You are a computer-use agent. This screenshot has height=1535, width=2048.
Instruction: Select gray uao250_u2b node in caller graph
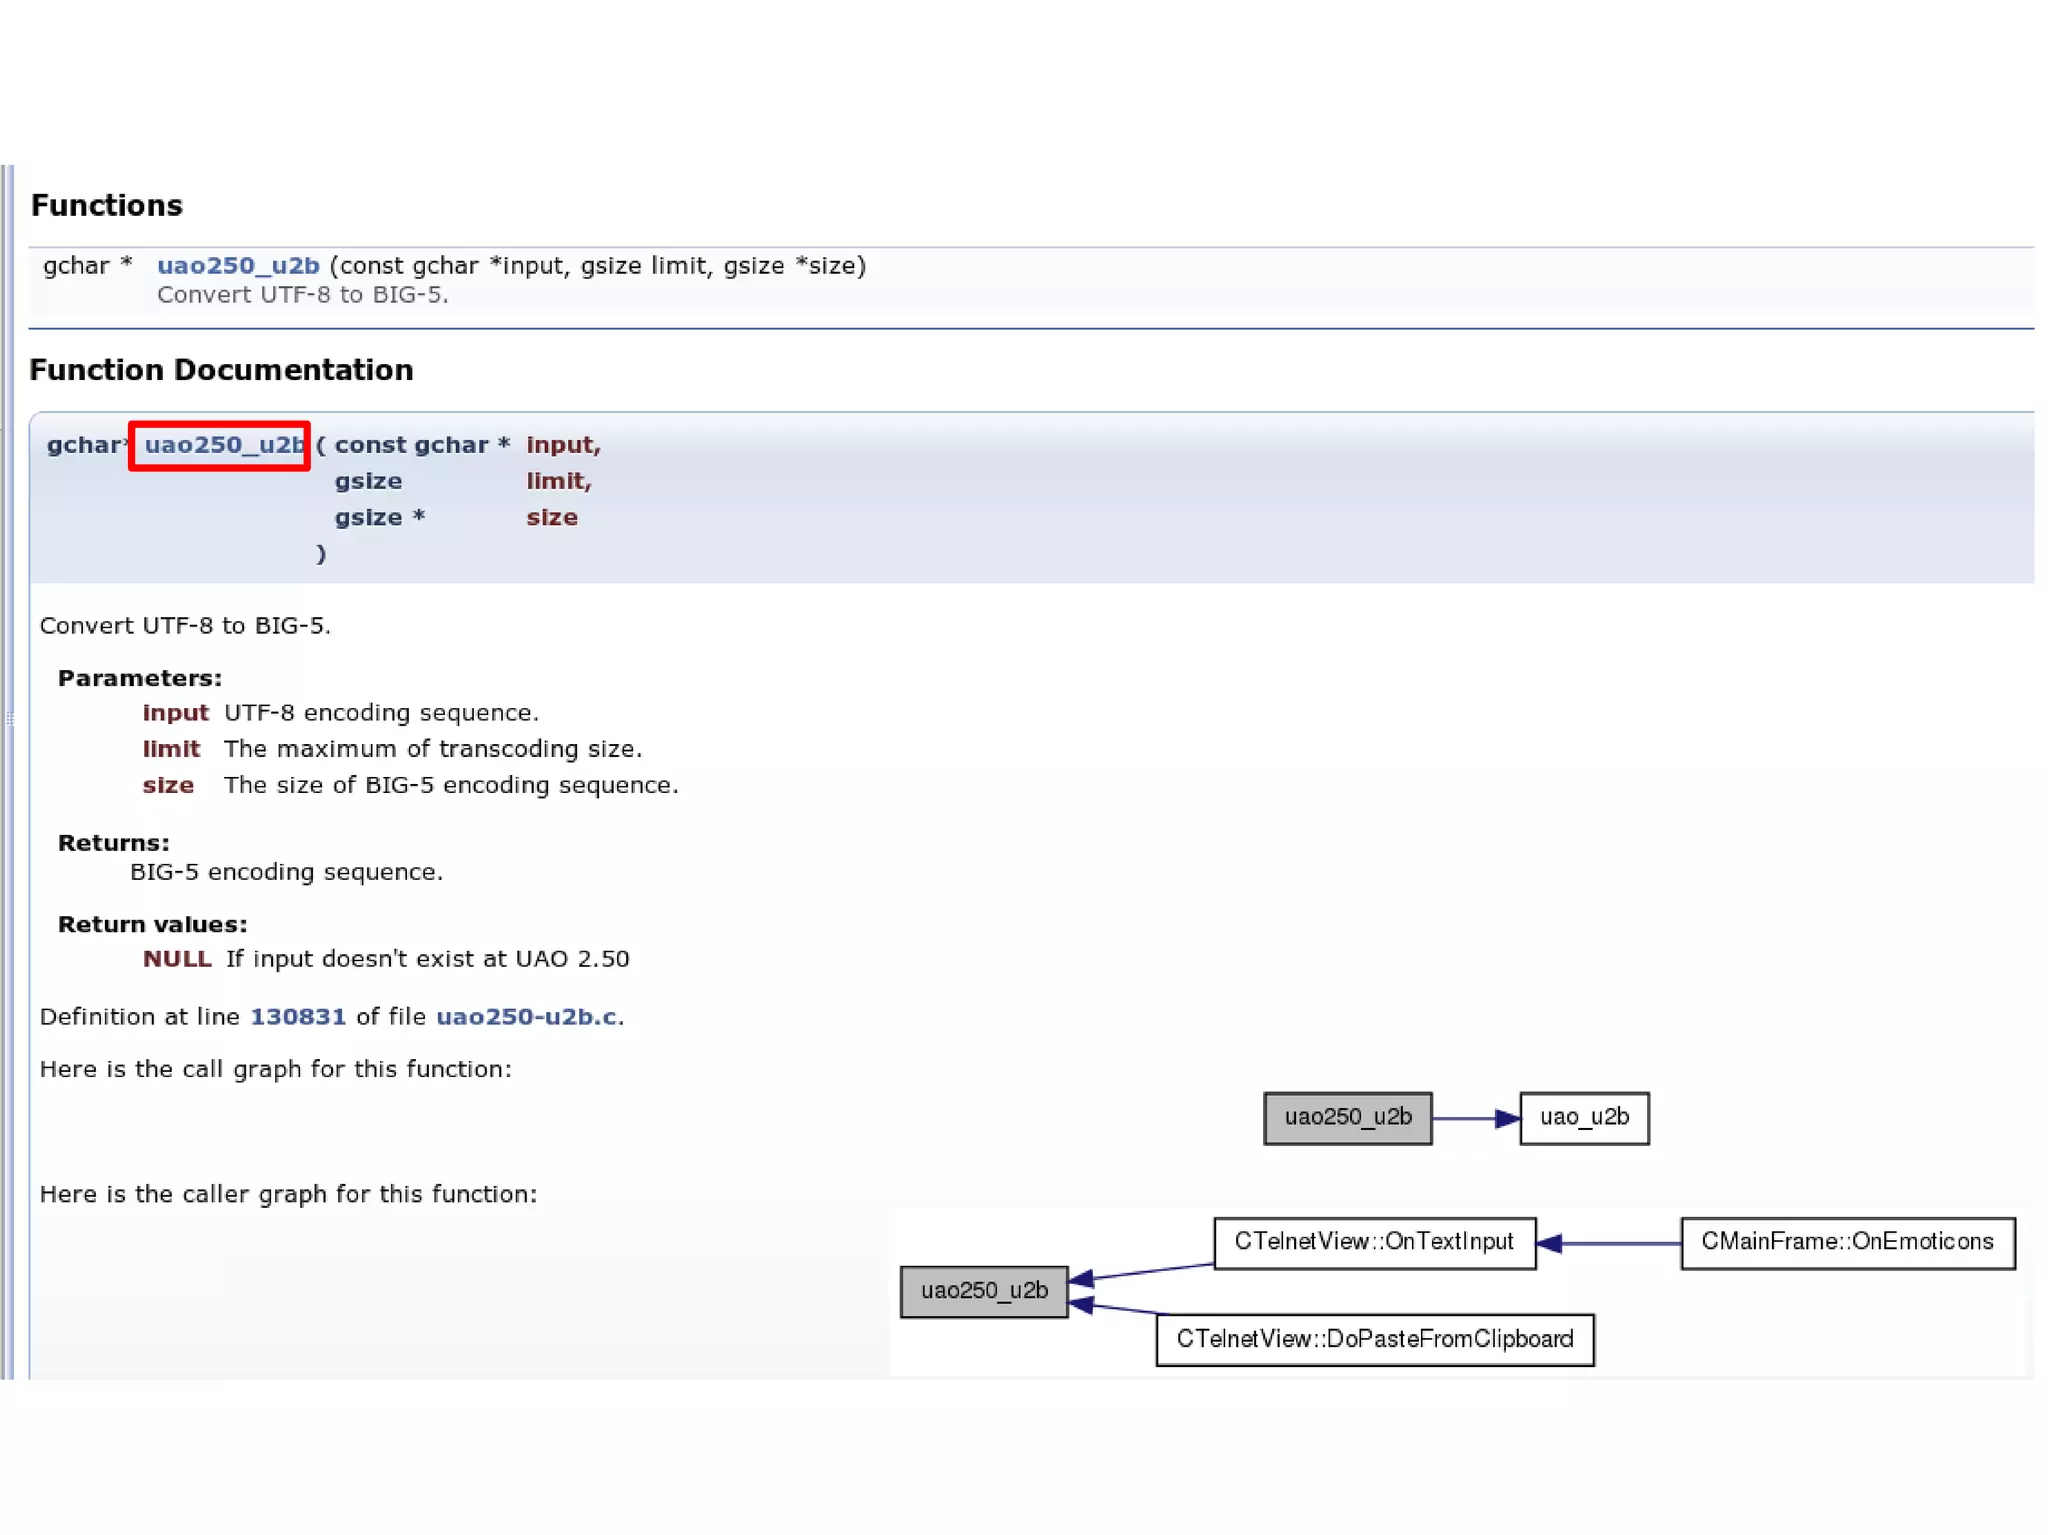(984, 1291)
